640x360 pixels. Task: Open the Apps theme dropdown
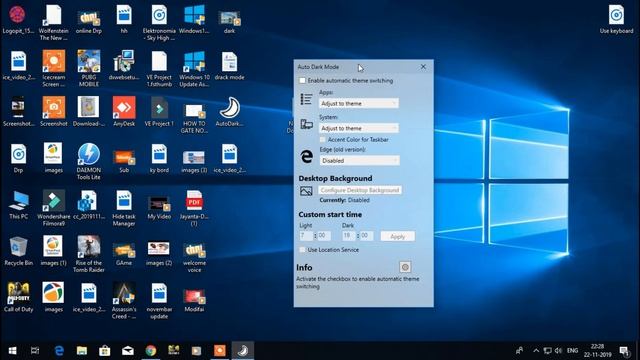(359, 103)
